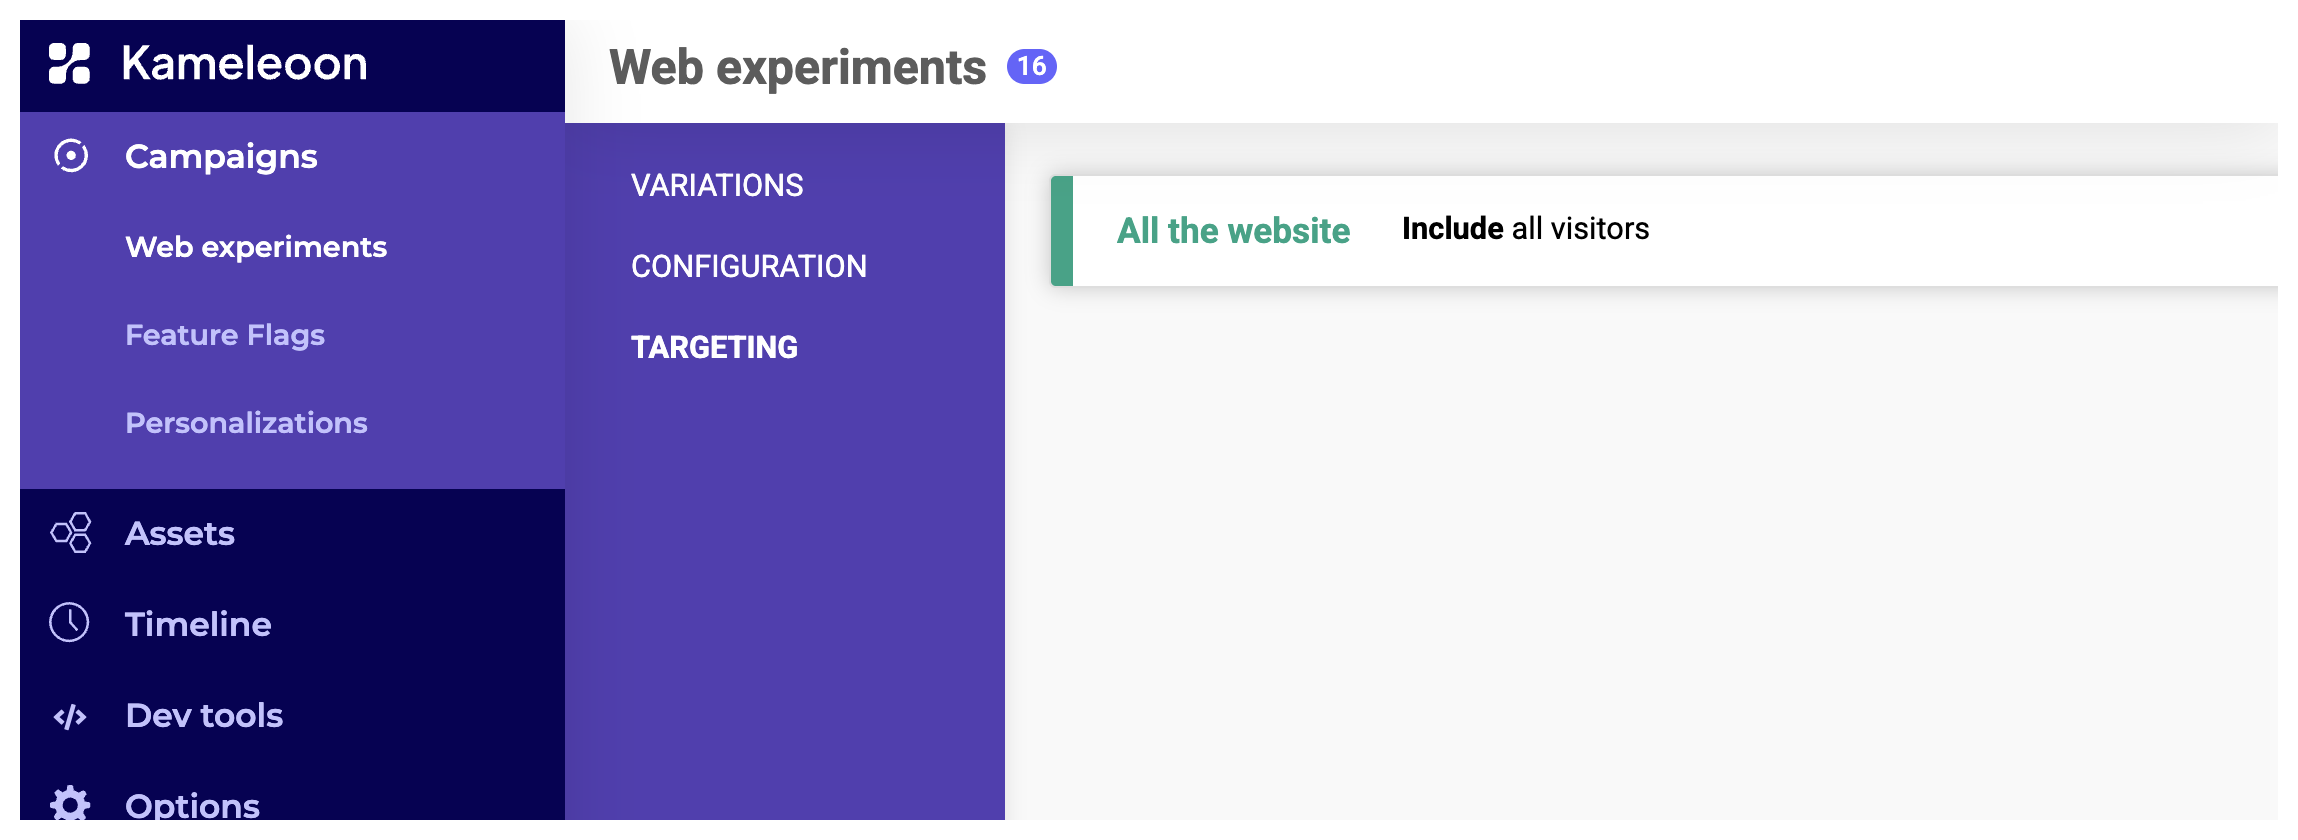Switch to the VARIATIONS tab
Viewport: 2298px width, 840px height.
[717, 185]
